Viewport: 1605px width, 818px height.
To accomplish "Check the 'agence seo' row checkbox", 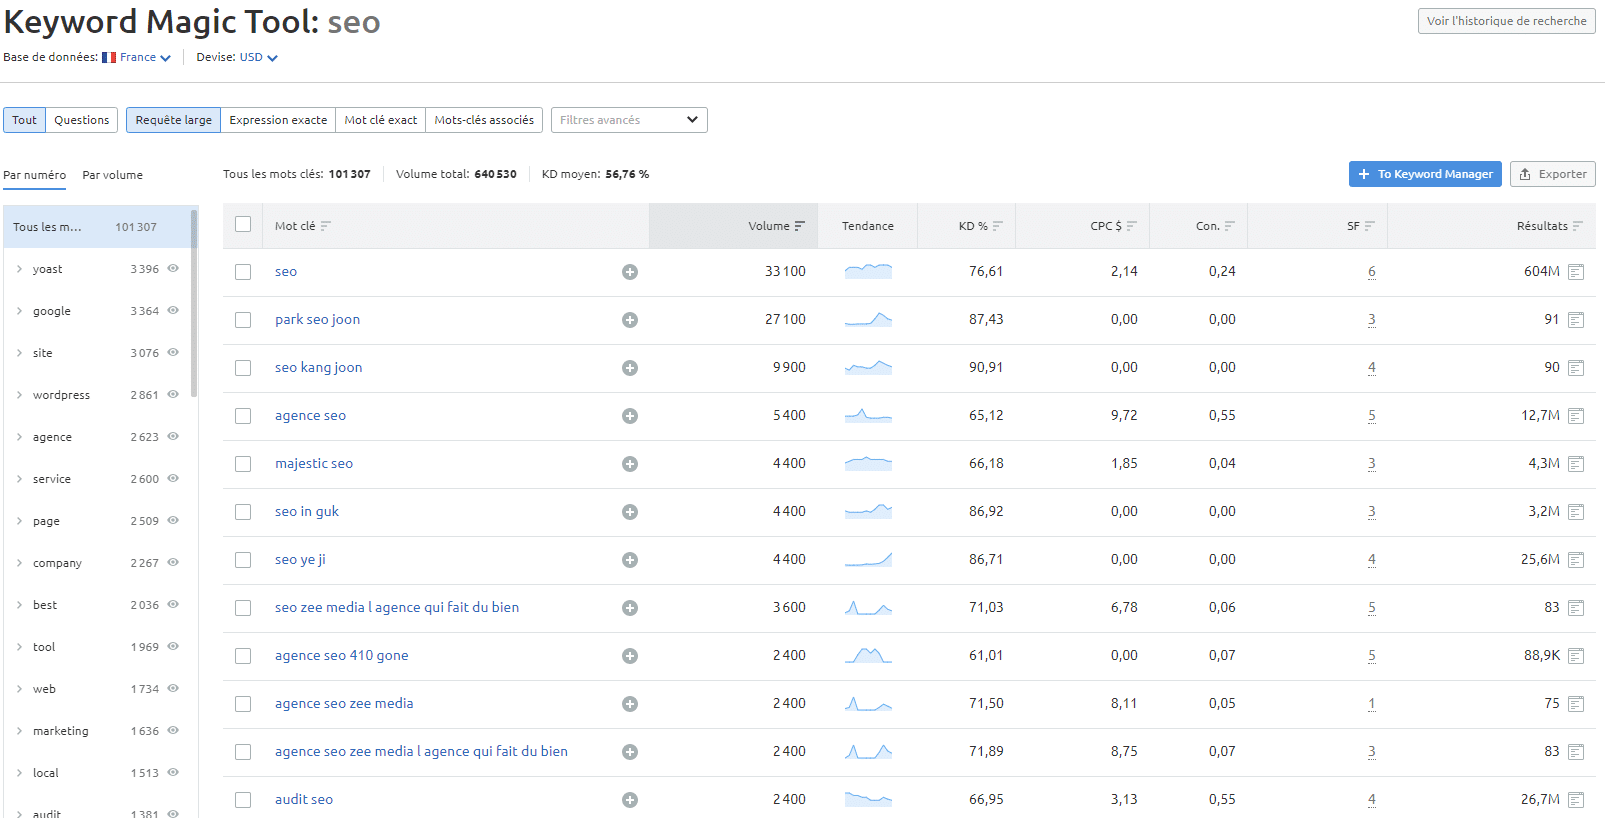I will click(243, 416).
